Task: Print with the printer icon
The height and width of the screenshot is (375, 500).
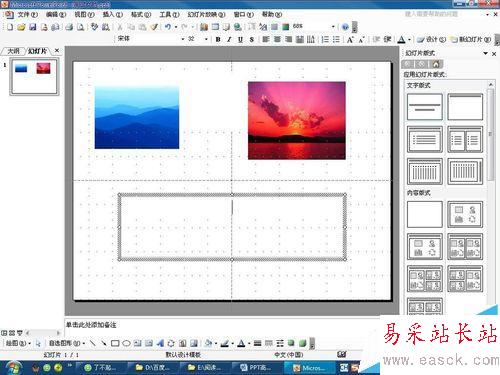Action: [x=69, y=27]
